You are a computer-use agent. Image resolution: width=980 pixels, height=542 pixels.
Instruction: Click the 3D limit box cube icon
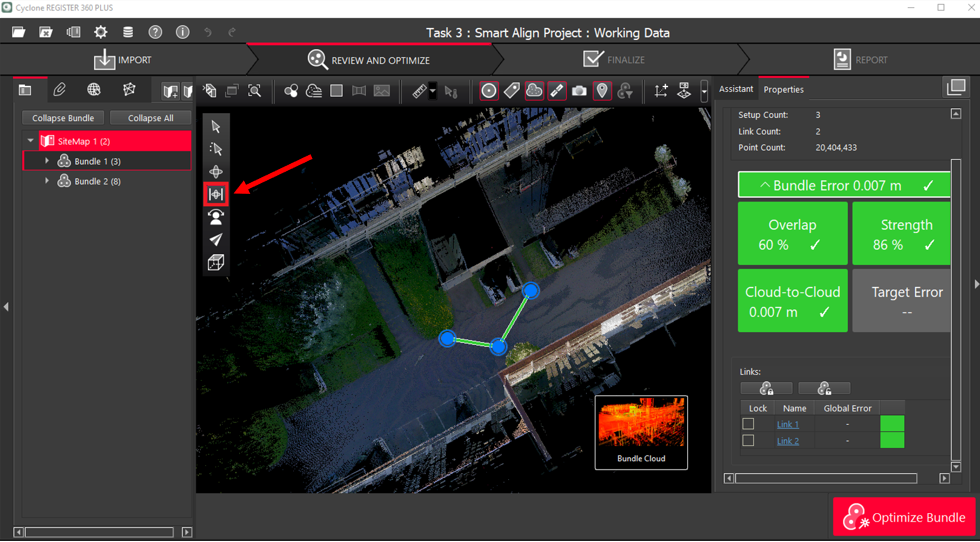coord(216,263)
